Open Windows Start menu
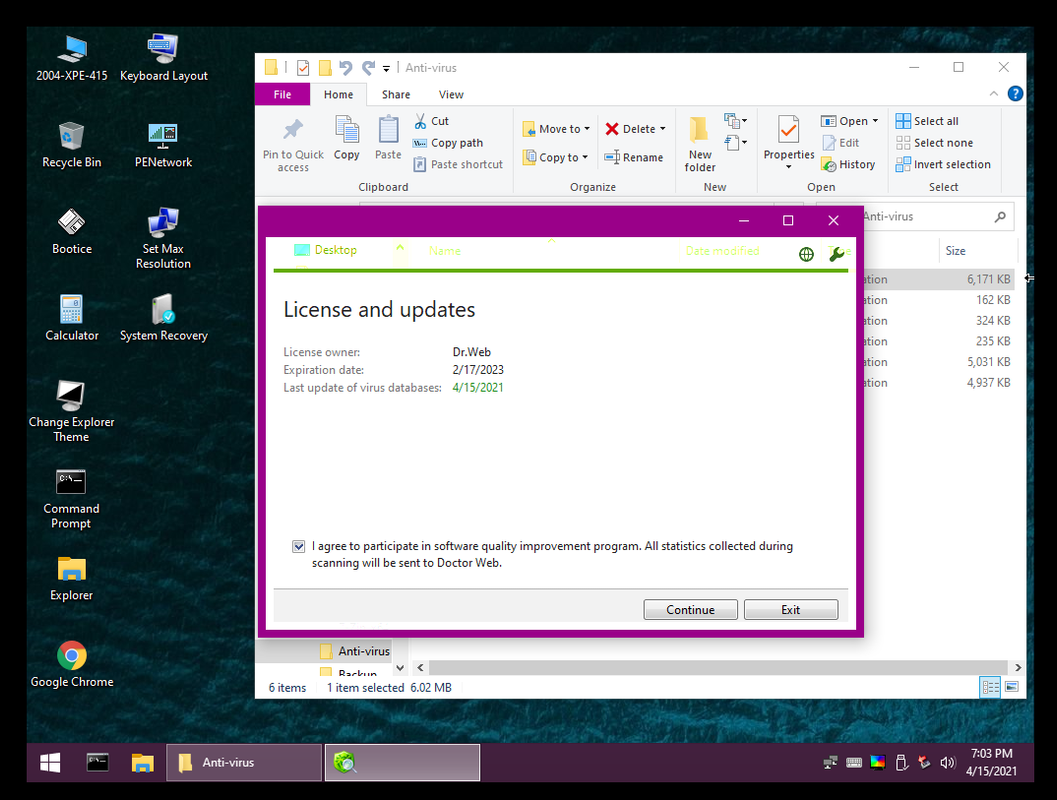Image resolution: width=1057 pixels, height=800 pixels. [x=50, y=762]
